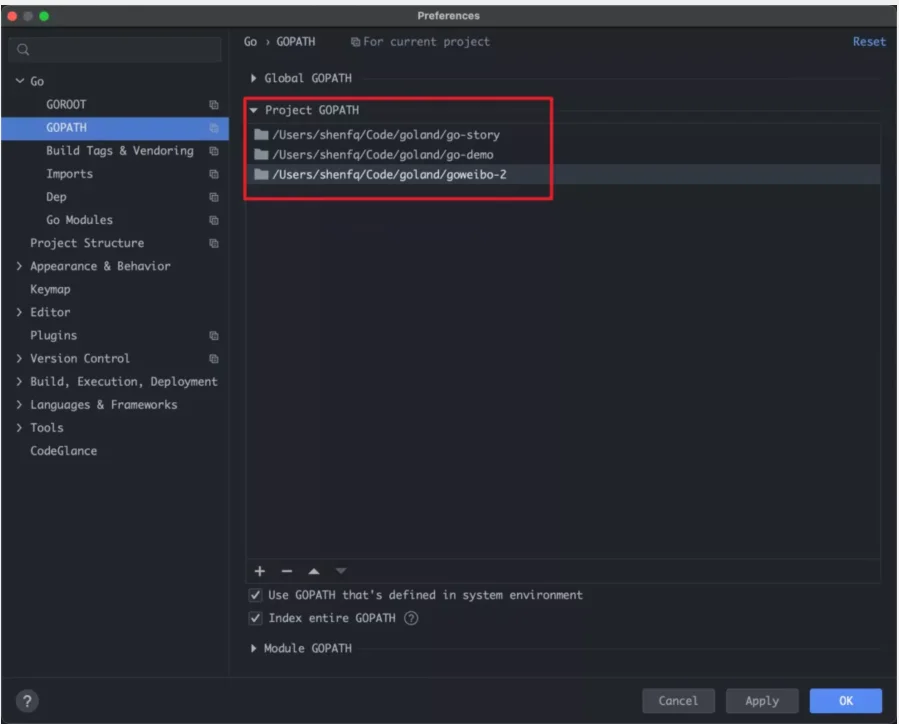Click the Reset link
This screenshot has height=724, width=899.
click(x=869, y=42)
